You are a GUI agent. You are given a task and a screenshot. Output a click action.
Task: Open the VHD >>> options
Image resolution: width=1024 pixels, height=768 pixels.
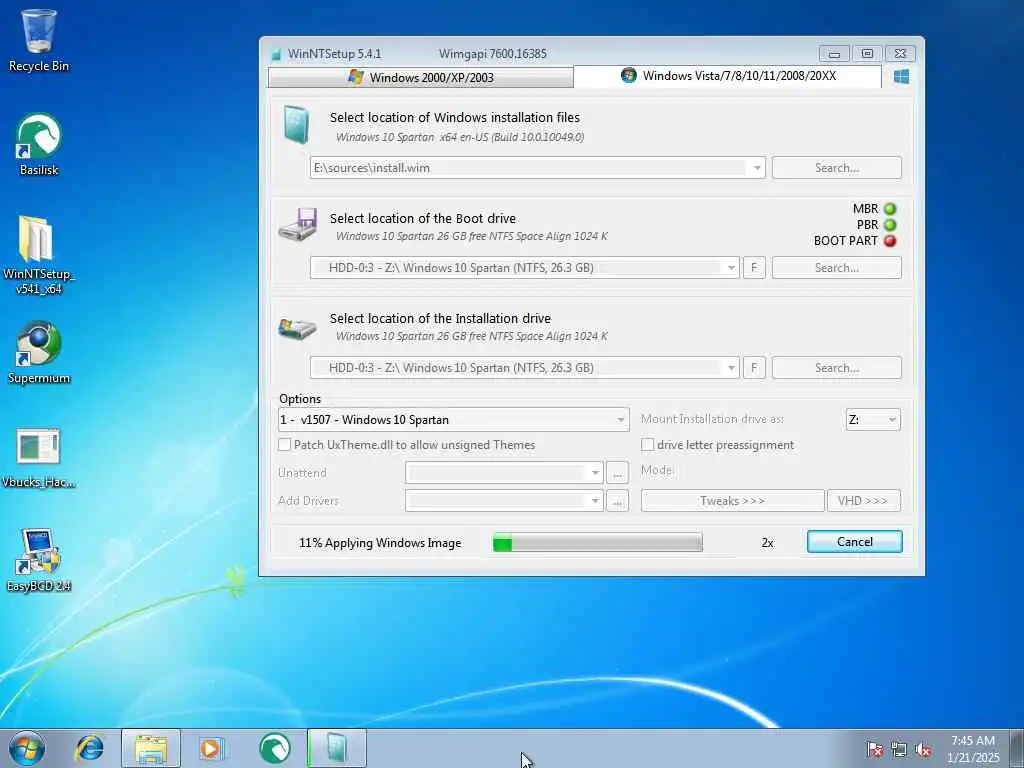click(863, 501)
